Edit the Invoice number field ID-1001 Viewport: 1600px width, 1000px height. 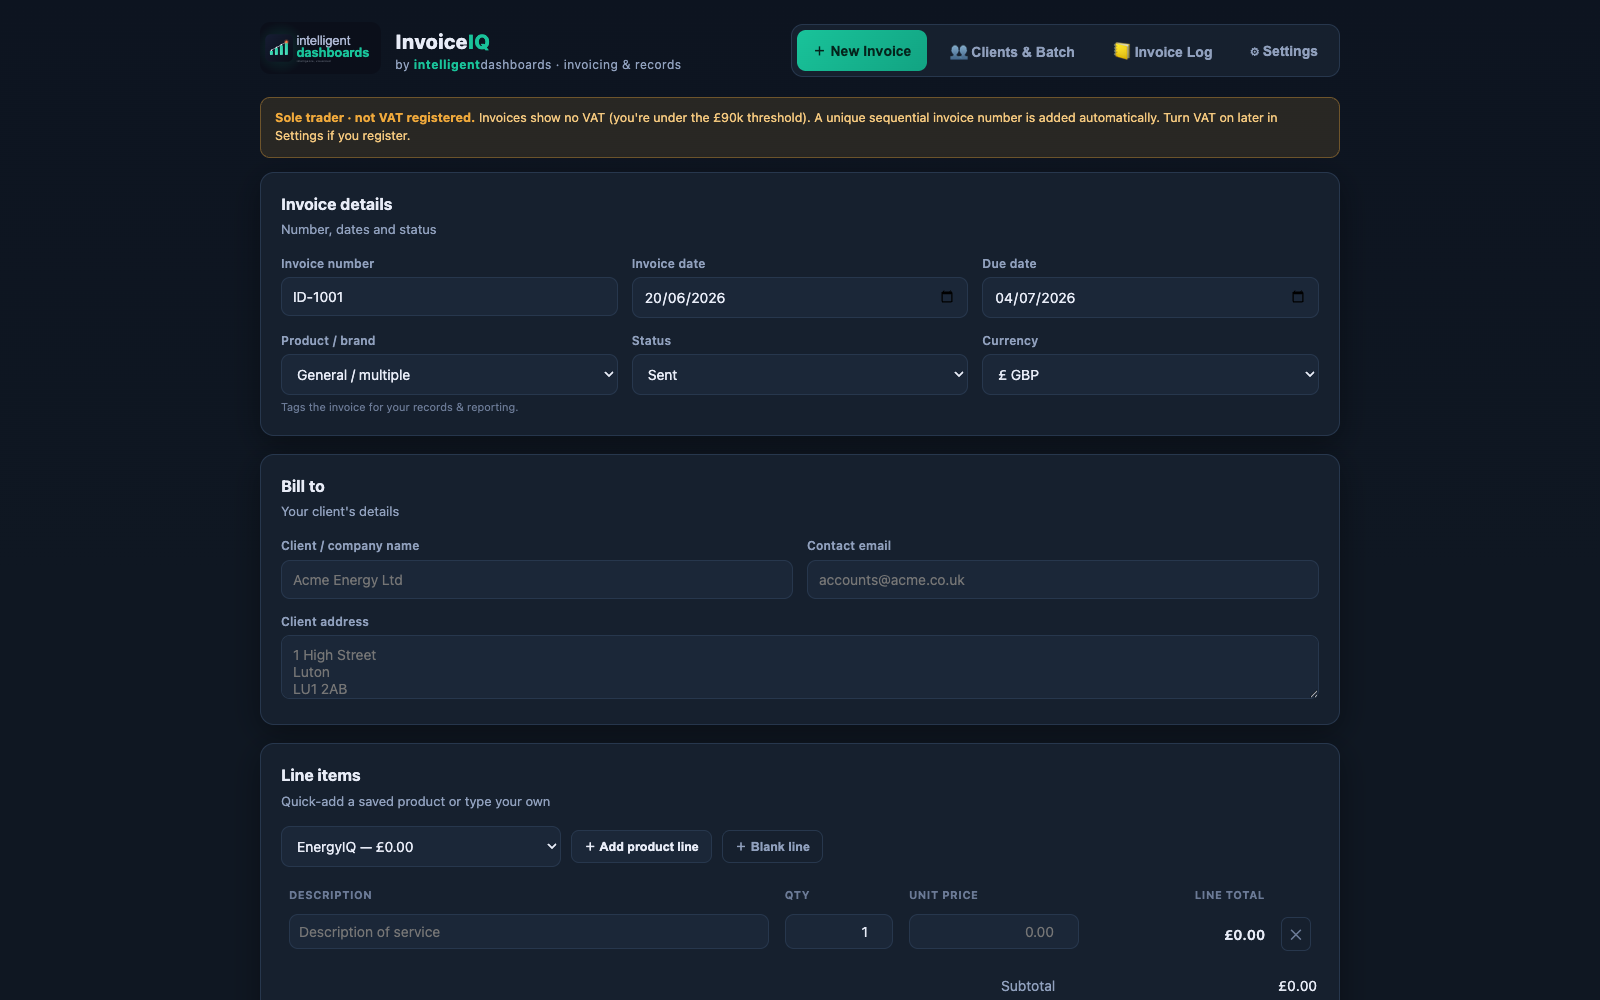449,297
